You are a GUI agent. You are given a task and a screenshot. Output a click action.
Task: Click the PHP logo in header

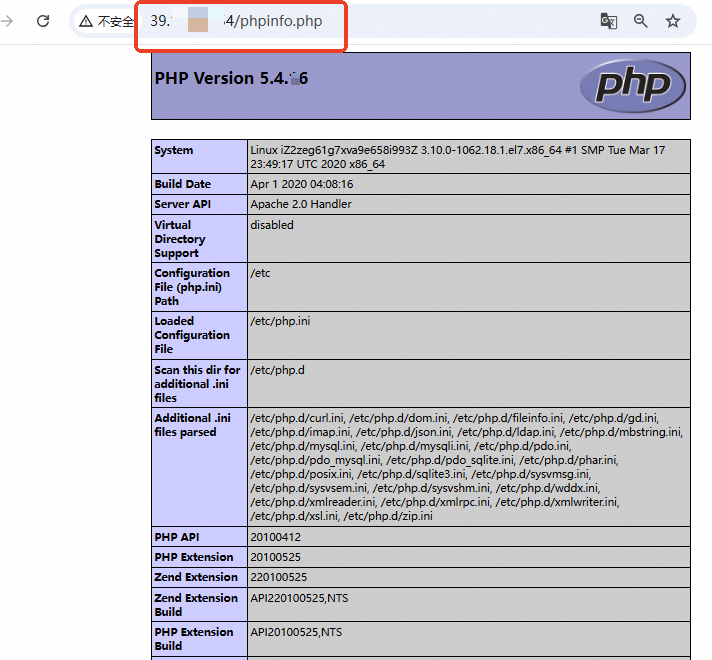point(633,86)
